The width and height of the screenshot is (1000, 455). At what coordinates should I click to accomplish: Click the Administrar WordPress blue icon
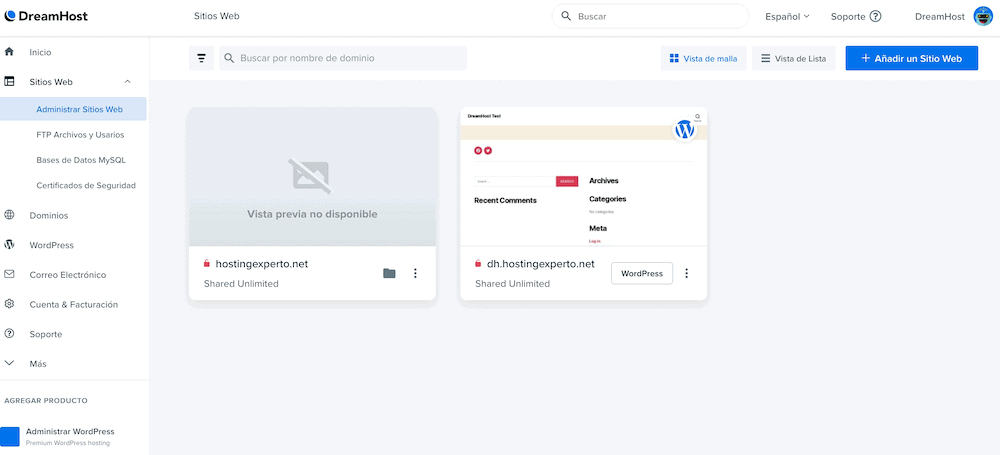tap(10, 436)
